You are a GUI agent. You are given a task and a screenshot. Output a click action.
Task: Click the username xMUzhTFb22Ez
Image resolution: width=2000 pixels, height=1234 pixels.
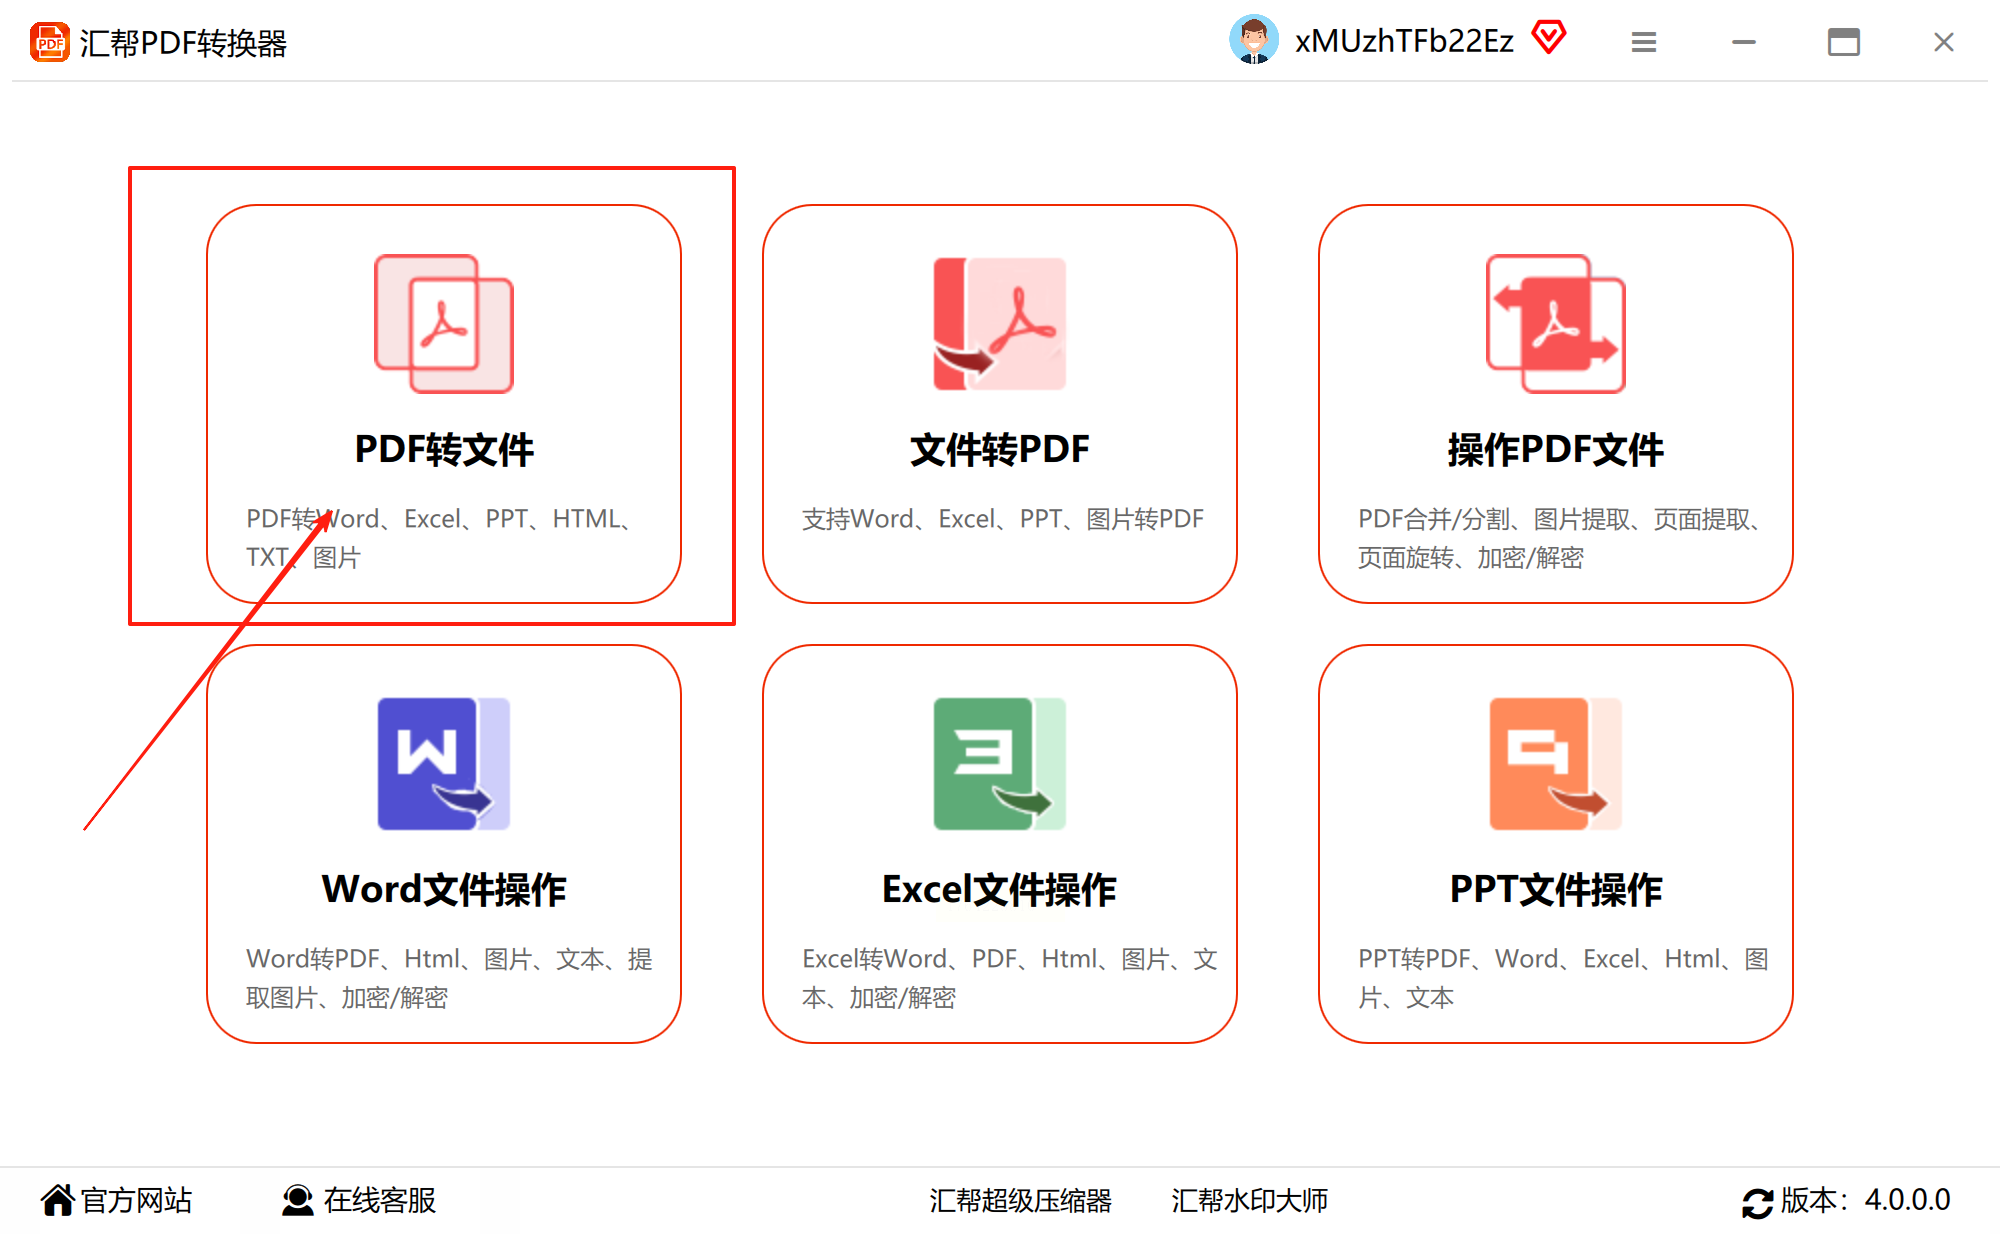click(1404, 41)
